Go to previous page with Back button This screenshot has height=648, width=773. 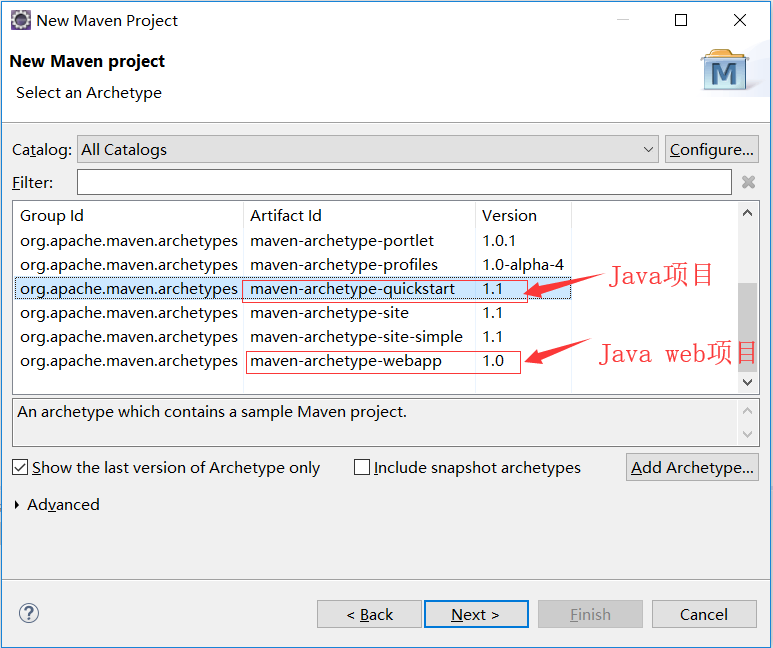coord(369,614)
